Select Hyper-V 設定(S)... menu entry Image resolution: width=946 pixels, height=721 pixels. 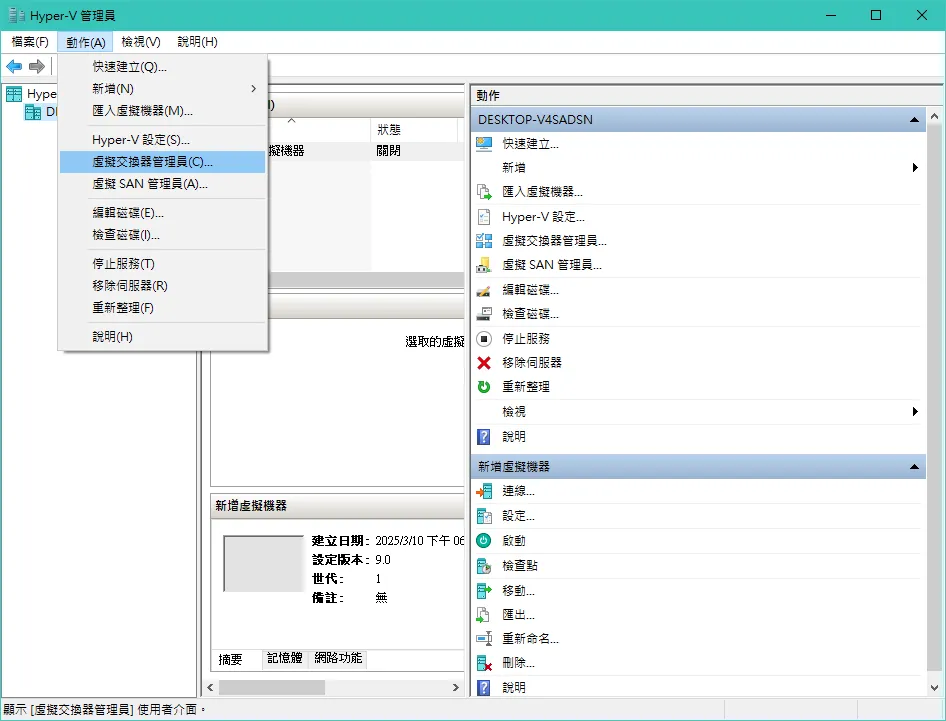pyautogui.click(x=162, y=140)
